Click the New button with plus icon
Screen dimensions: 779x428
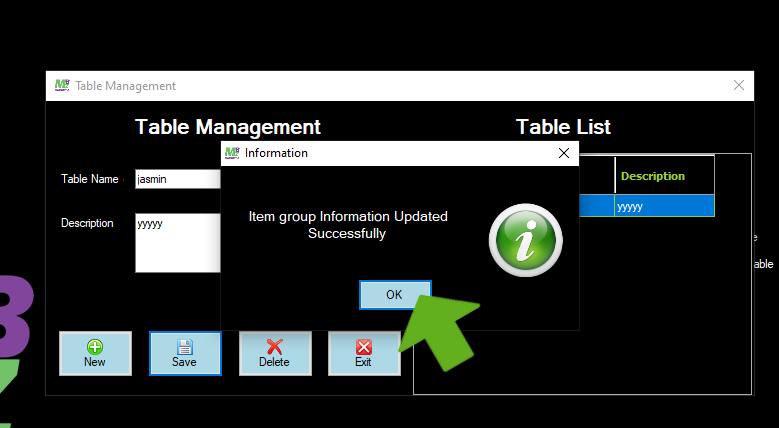point(95,353)
